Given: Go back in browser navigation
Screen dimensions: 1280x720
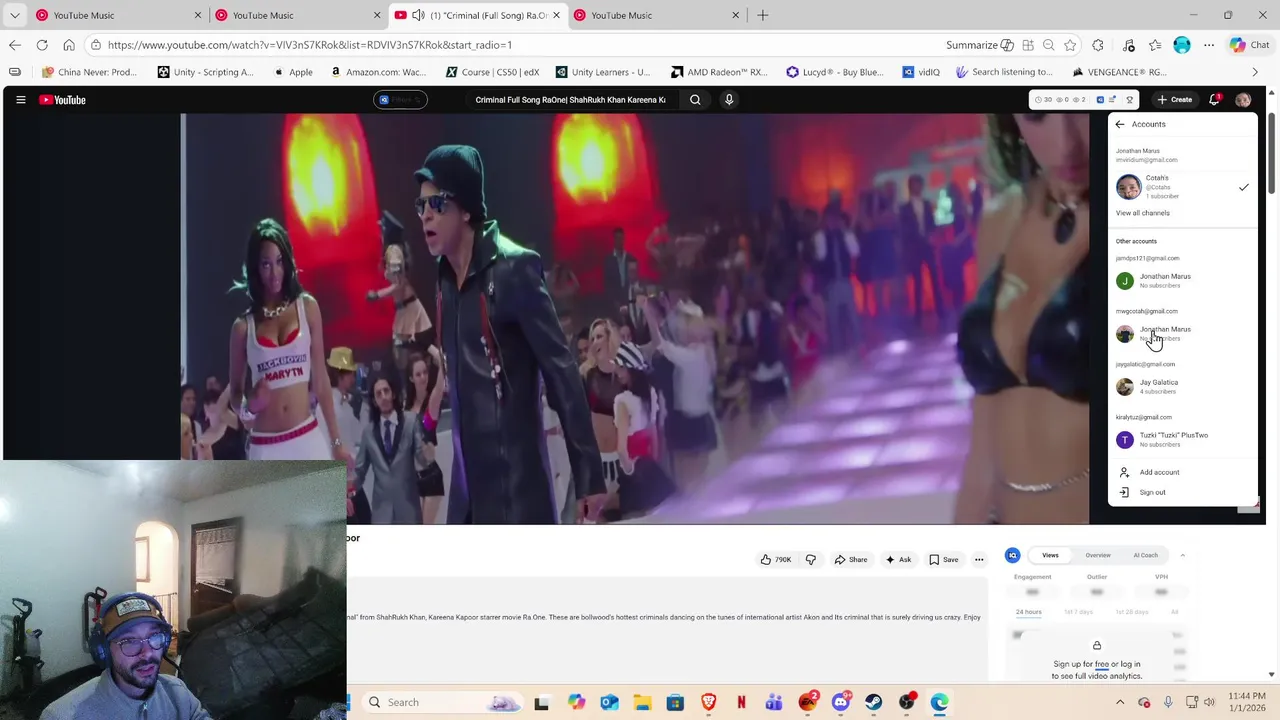Looking at the screenshot, I should coord(15,45).
